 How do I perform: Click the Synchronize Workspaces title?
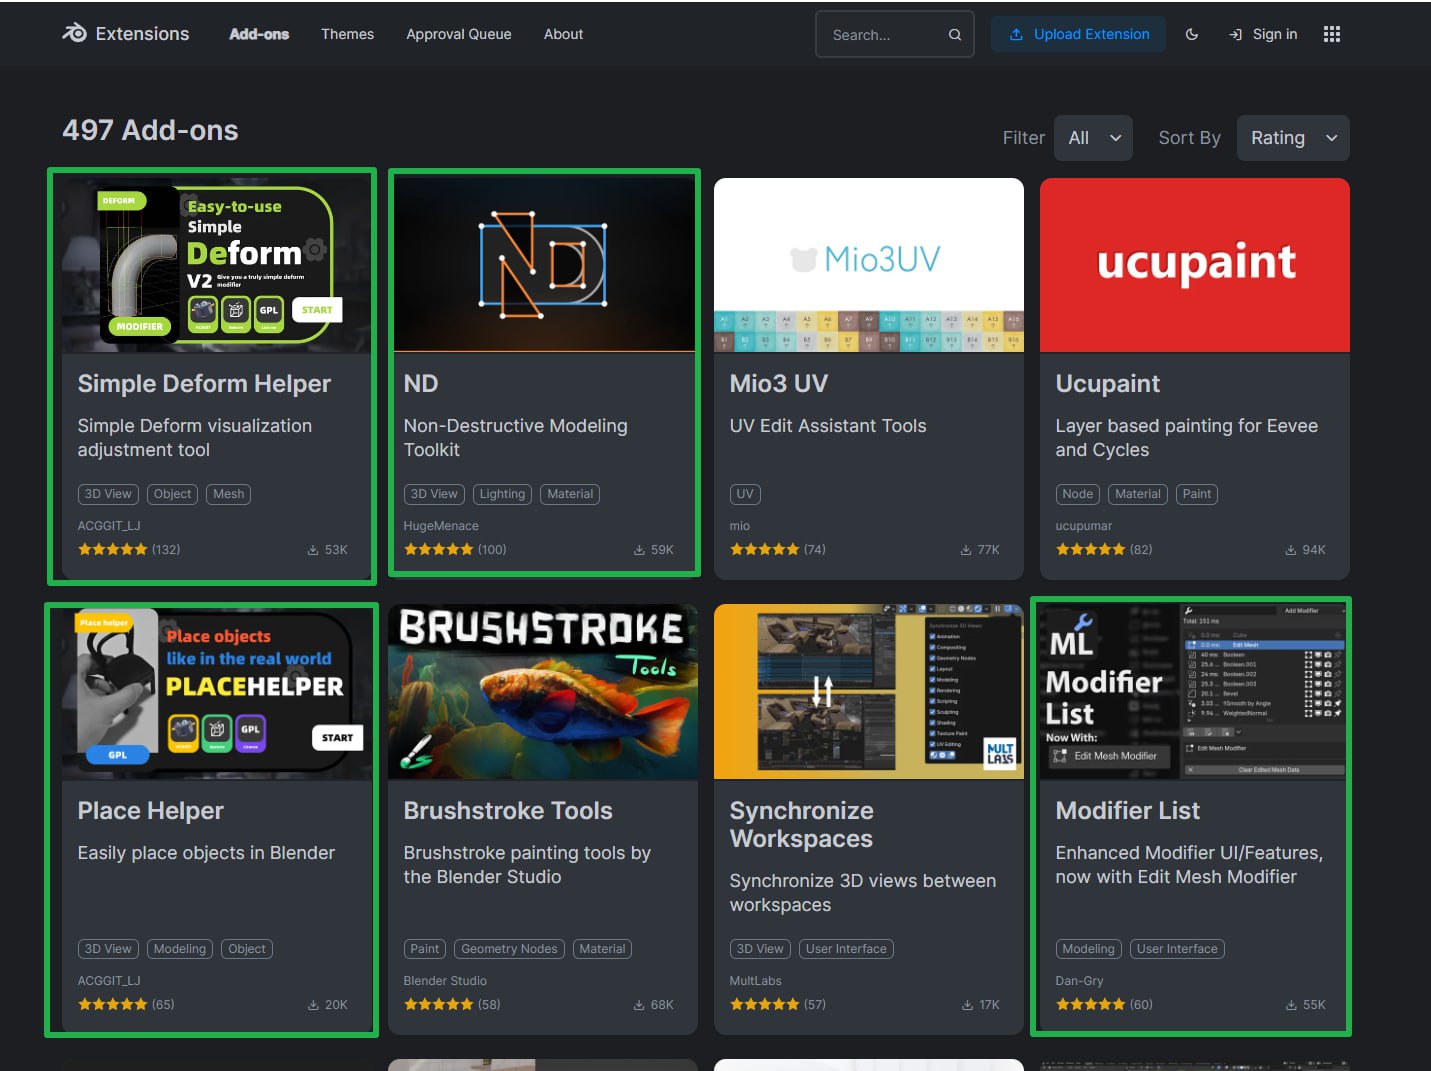(802, 825)
